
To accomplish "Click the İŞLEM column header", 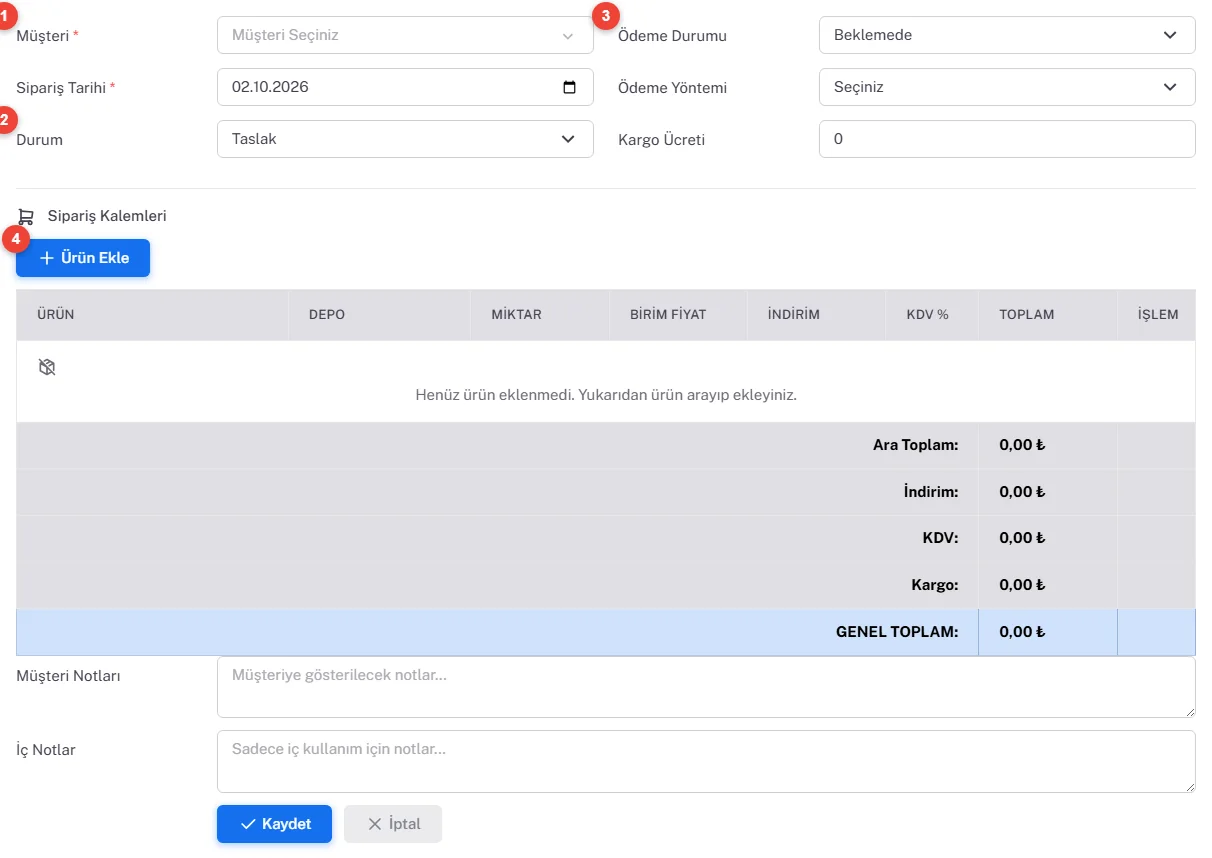I will pos(1158,314).
